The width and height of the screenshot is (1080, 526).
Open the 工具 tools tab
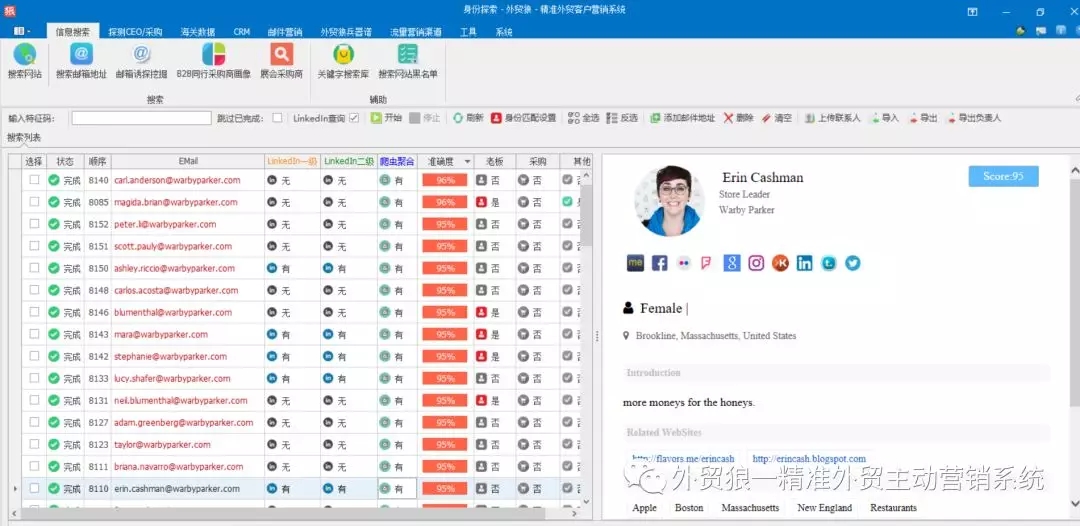pyautogui.click(x=468, y=32)
